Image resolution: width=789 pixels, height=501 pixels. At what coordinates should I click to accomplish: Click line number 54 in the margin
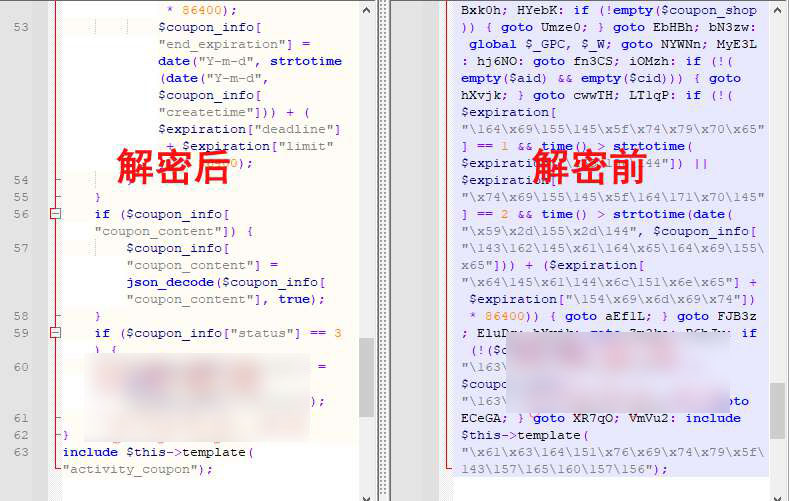tap(21, 180)
